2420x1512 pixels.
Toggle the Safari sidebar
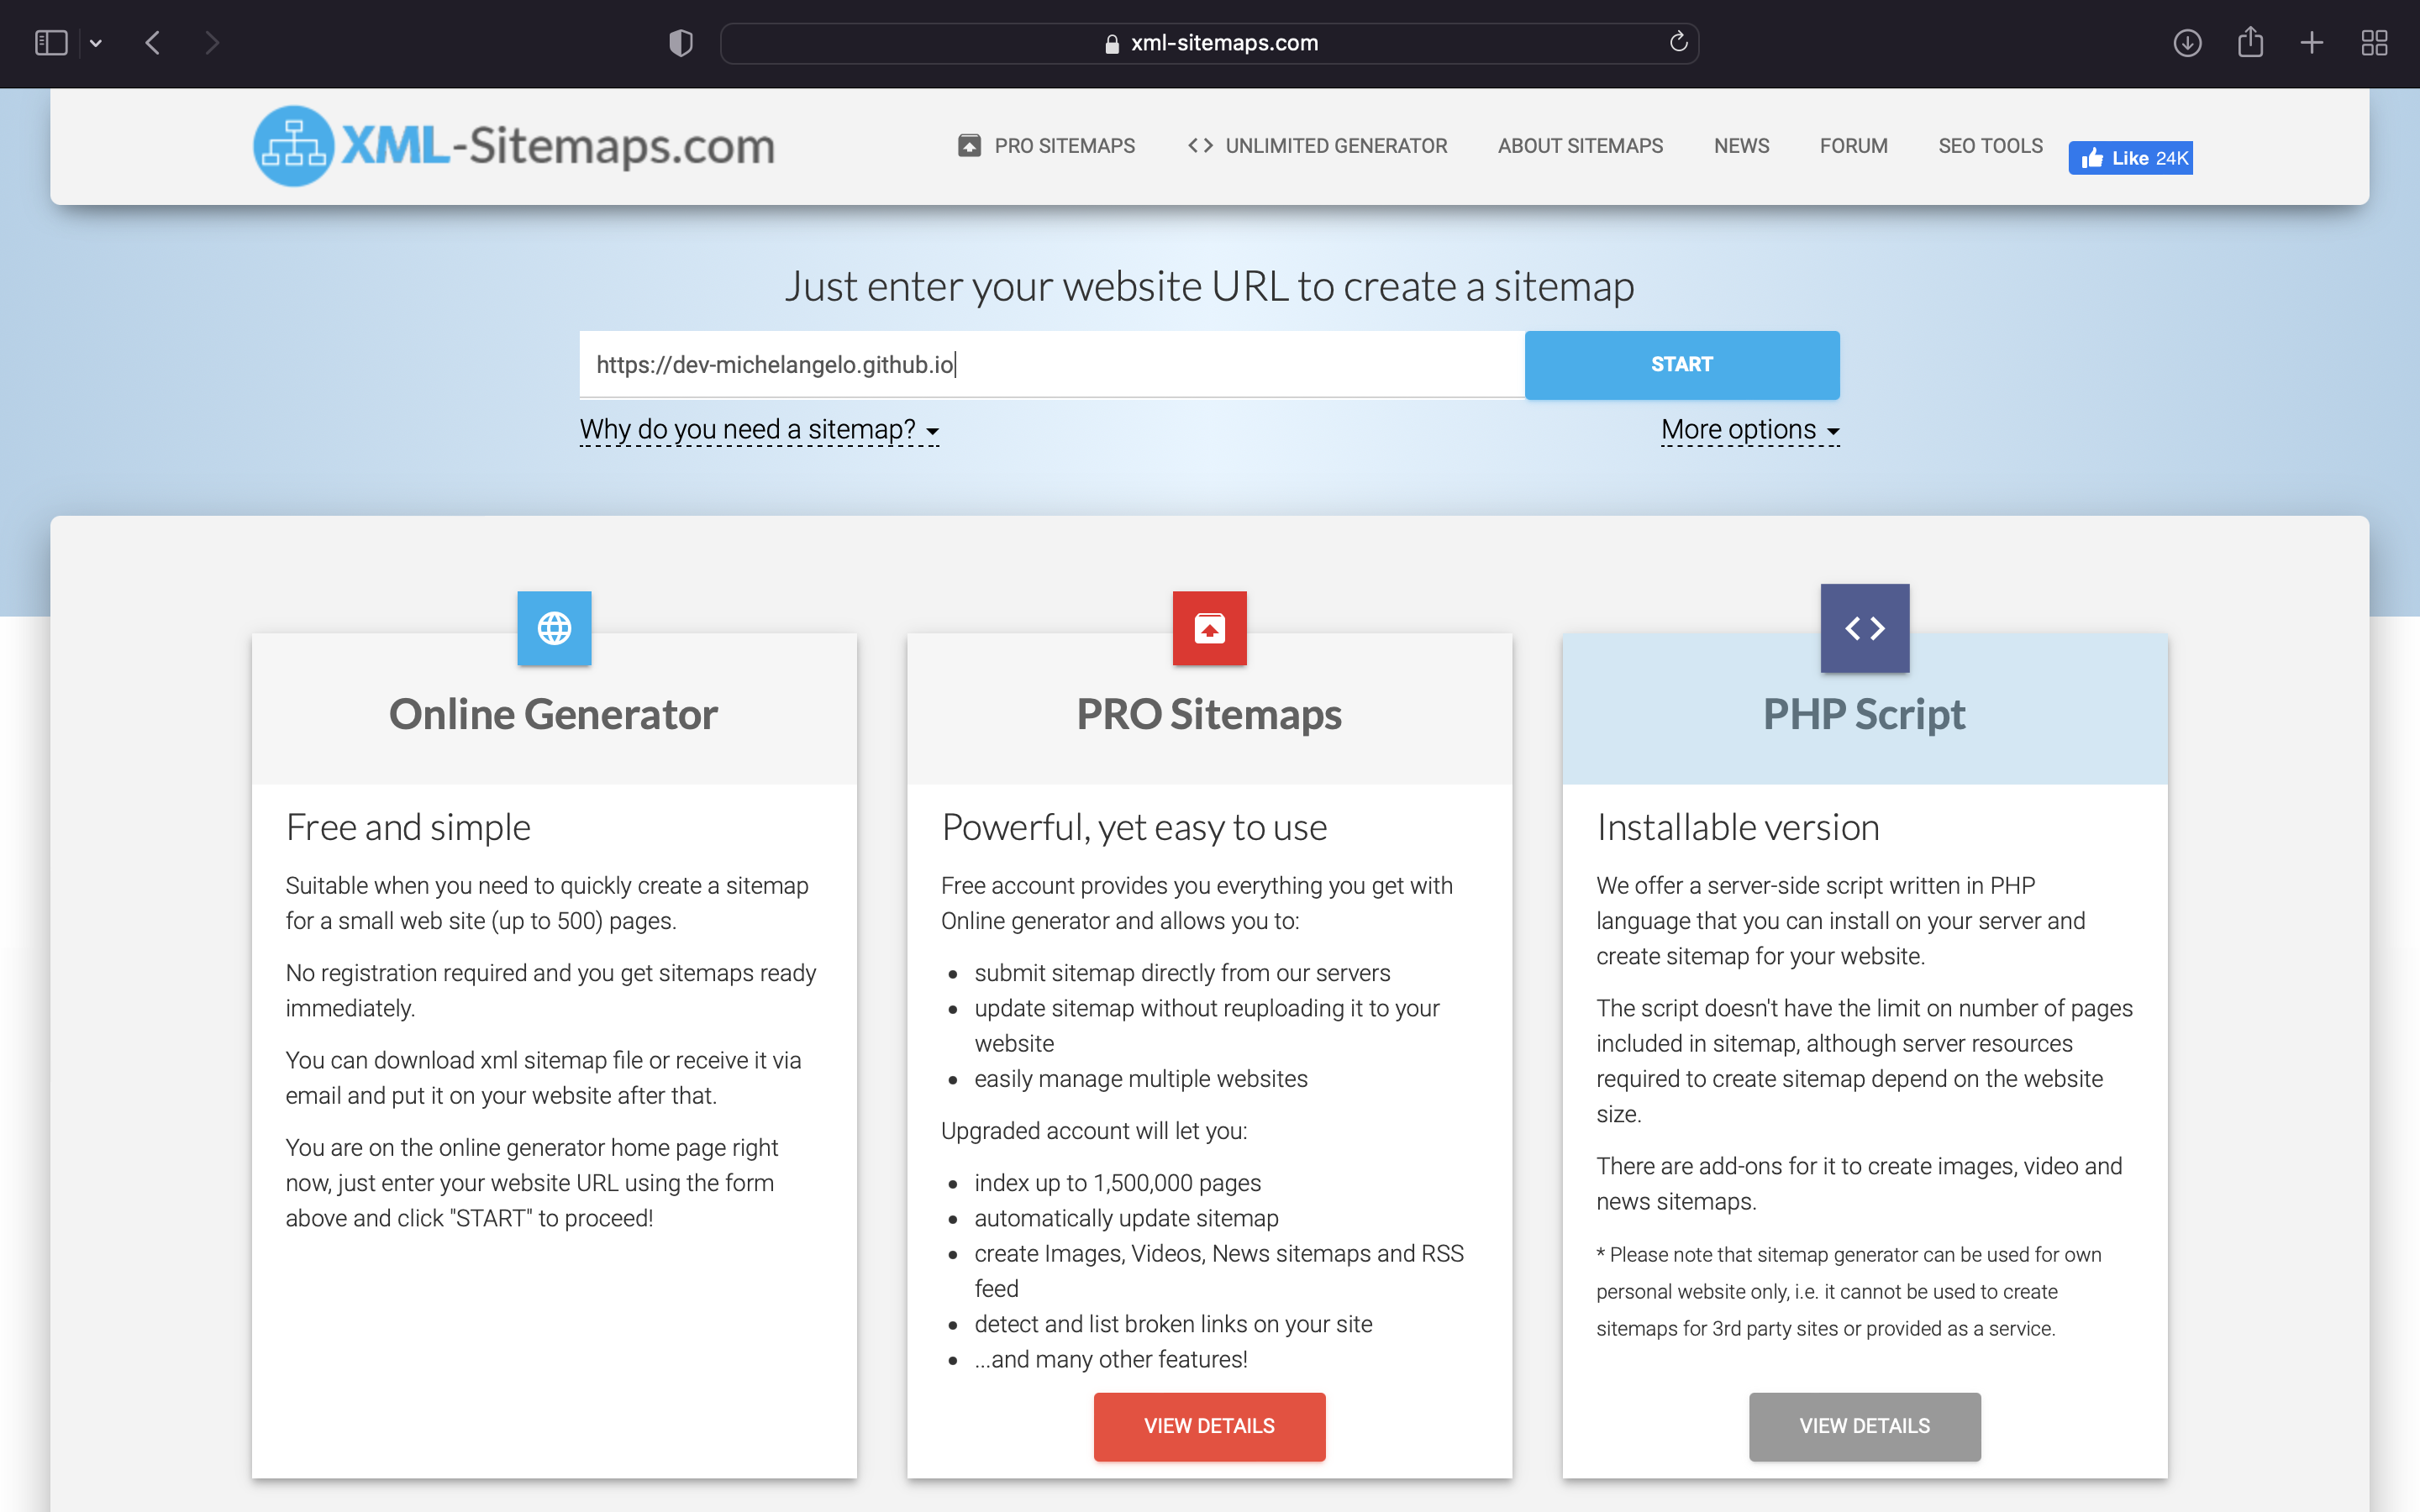click(x=51, y=43)
